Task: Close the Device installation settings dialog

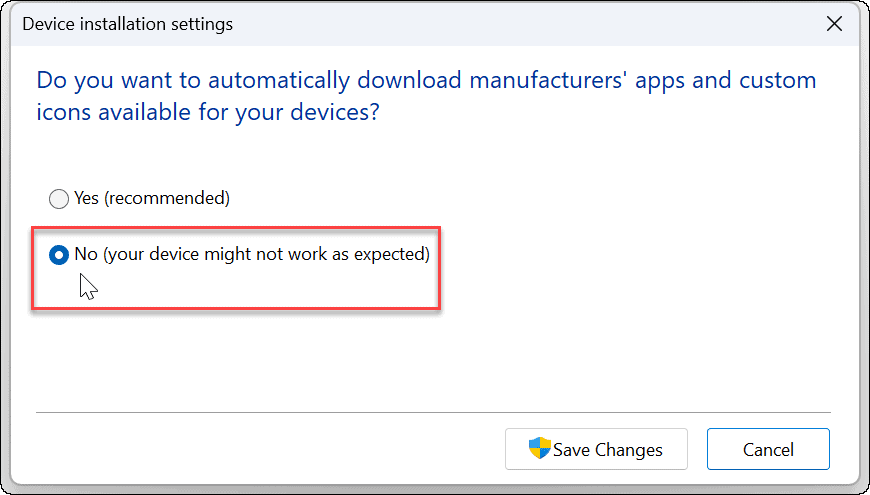Action: (834, 24)
